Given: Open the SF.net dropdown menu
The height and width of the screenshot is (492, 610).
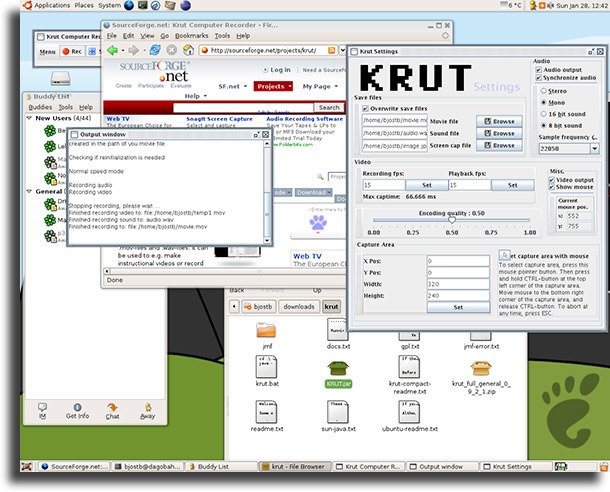Looking at the screenshot, I should pyautogui.click(x=233, y=86).
